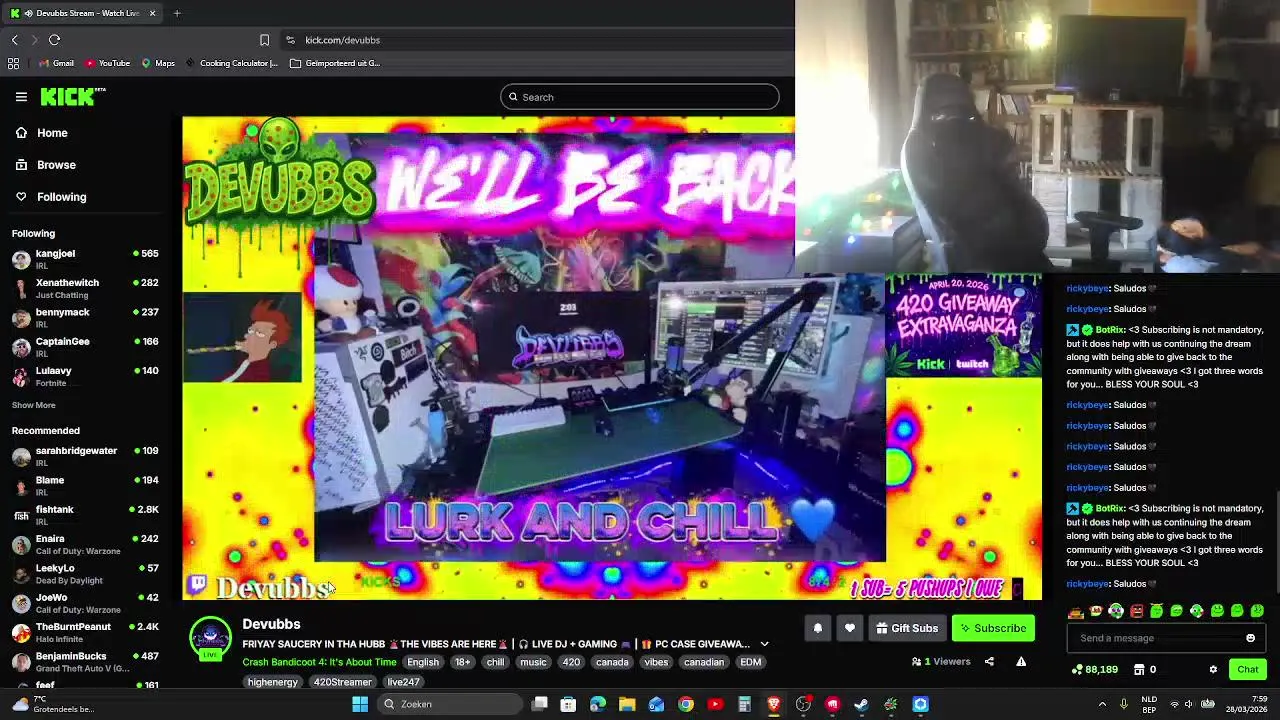
Task: Open sarahbridgewater recommended channel
Action: click(86, 456)
